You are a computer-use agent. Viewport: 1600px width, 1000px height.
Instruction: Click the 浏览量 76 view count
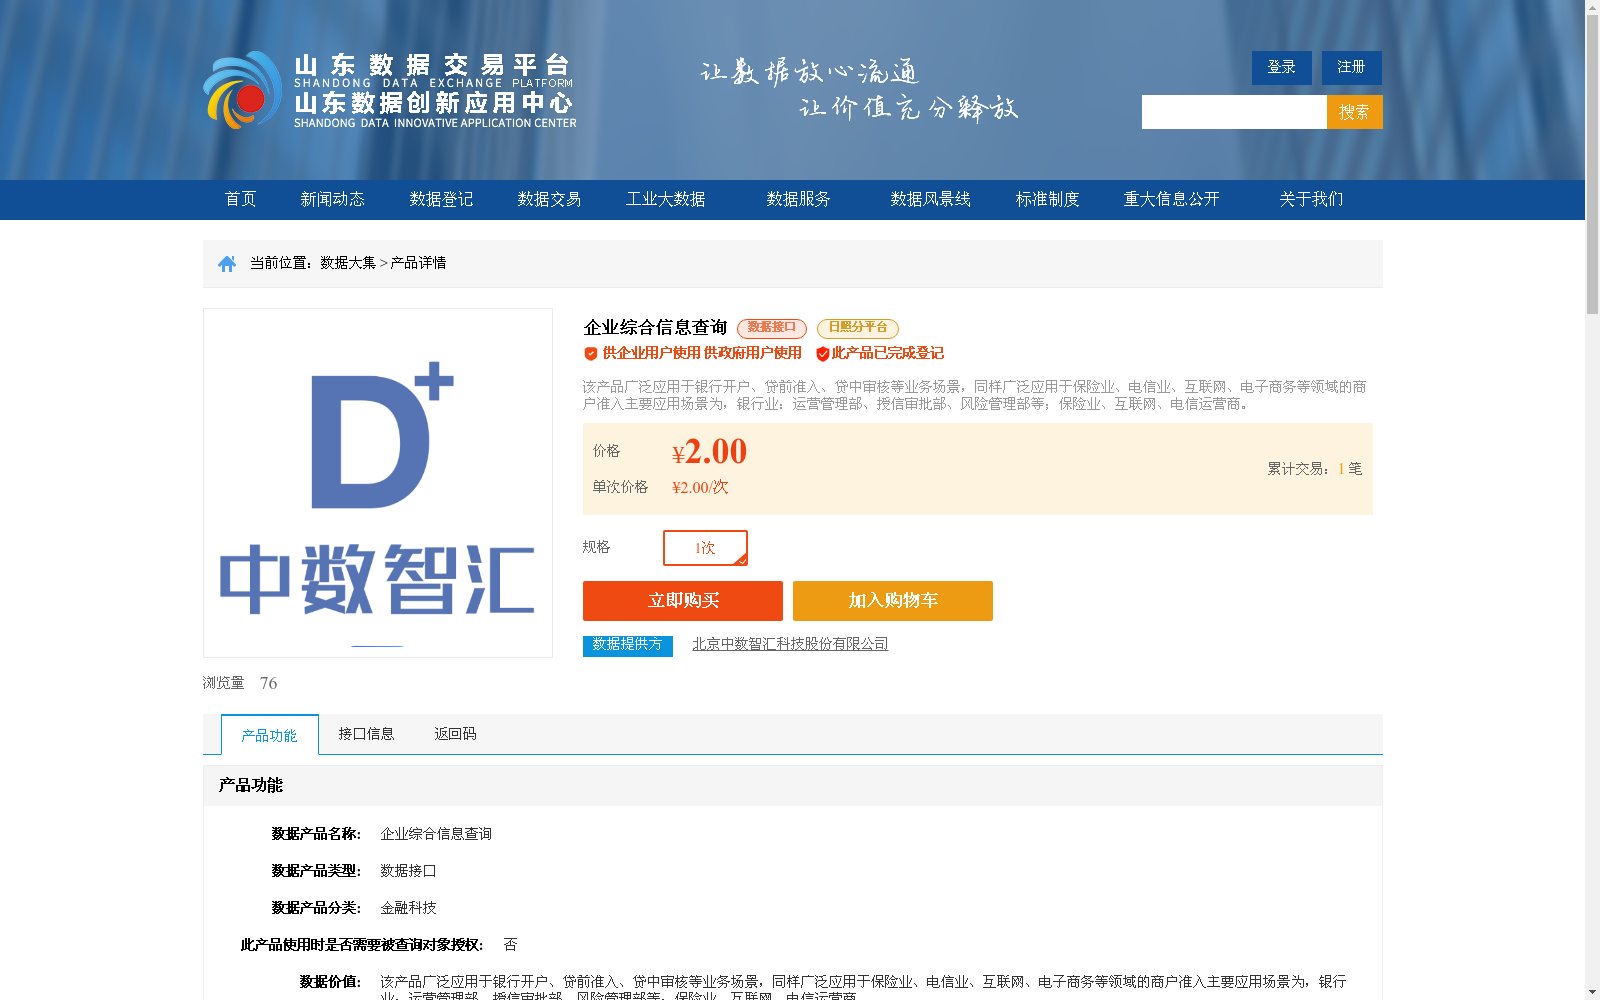click(240, 683)
